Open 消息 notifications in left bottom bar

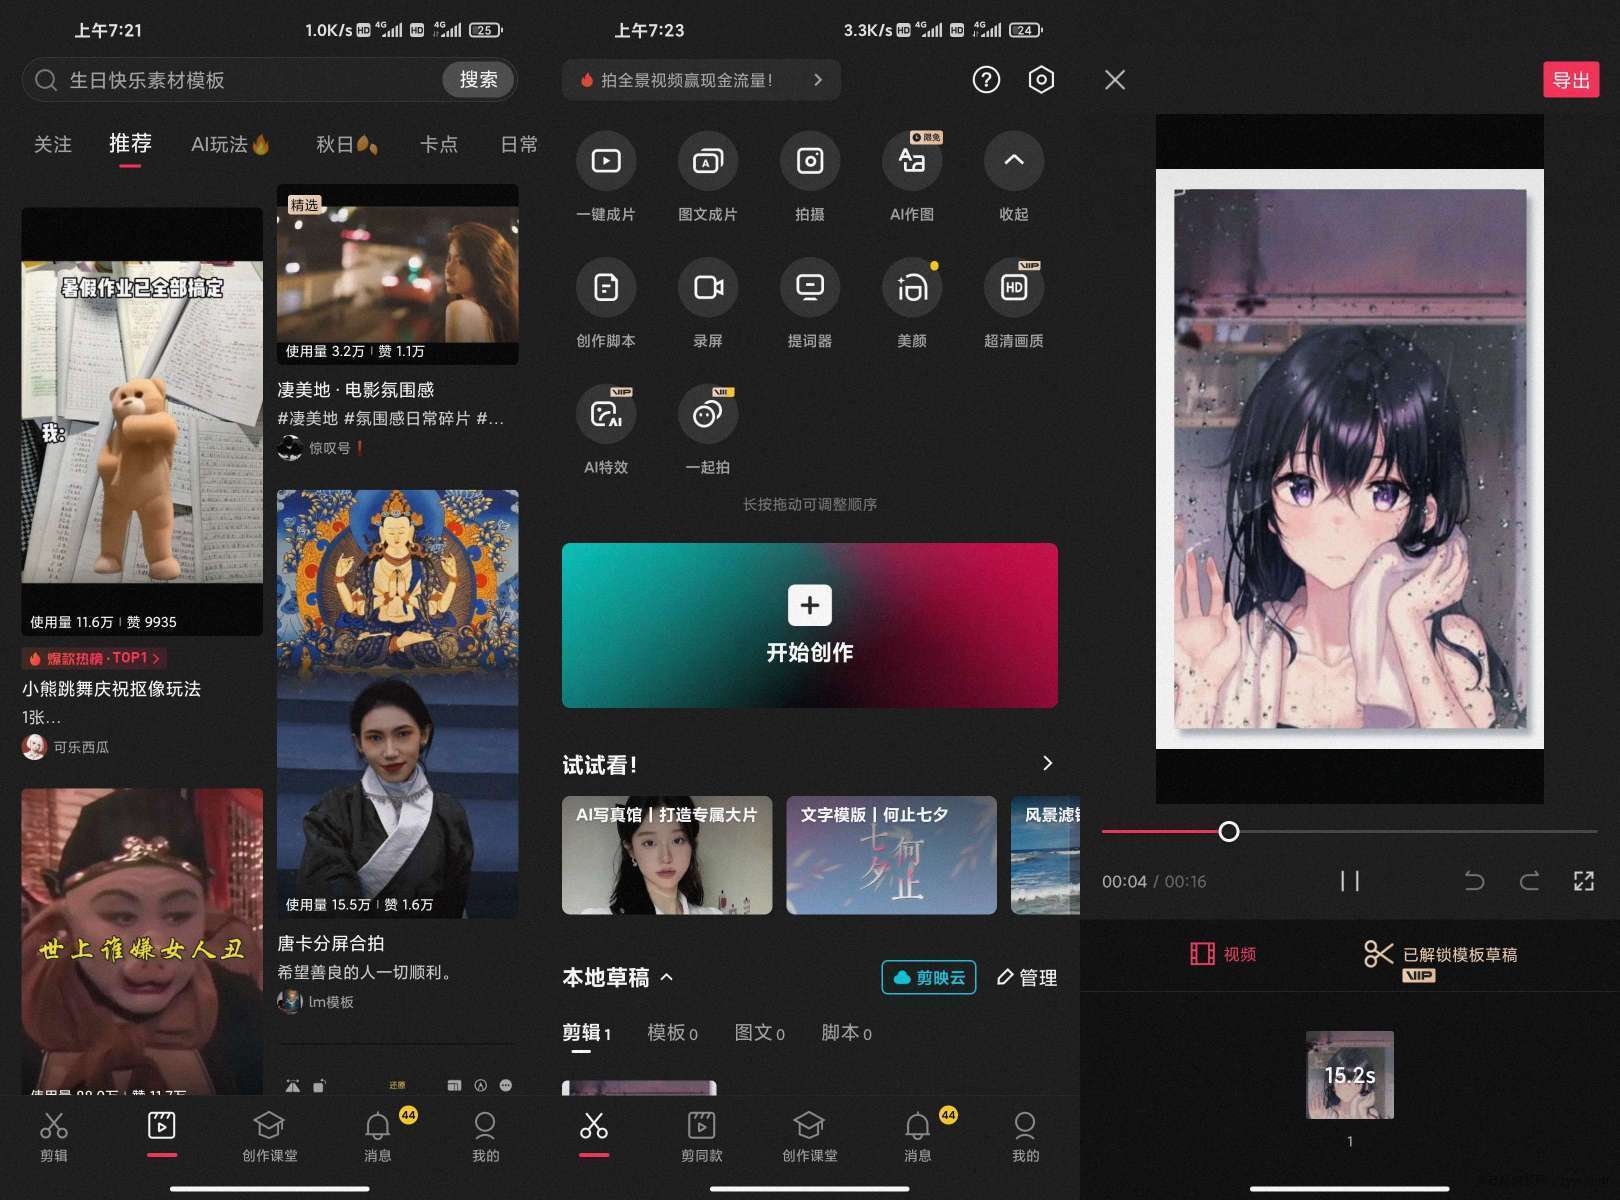click(x=378, y=1137)
